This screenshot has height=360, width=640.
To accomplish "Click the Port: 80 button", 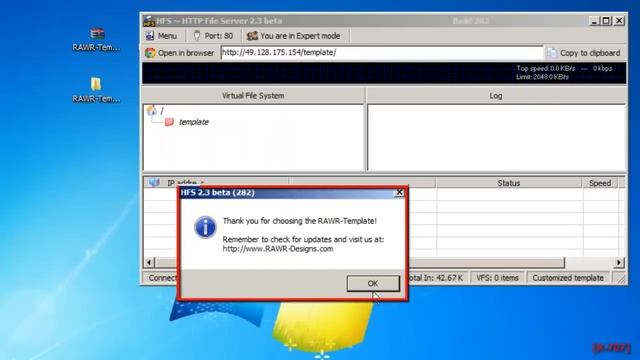I will tap(213, 36).
